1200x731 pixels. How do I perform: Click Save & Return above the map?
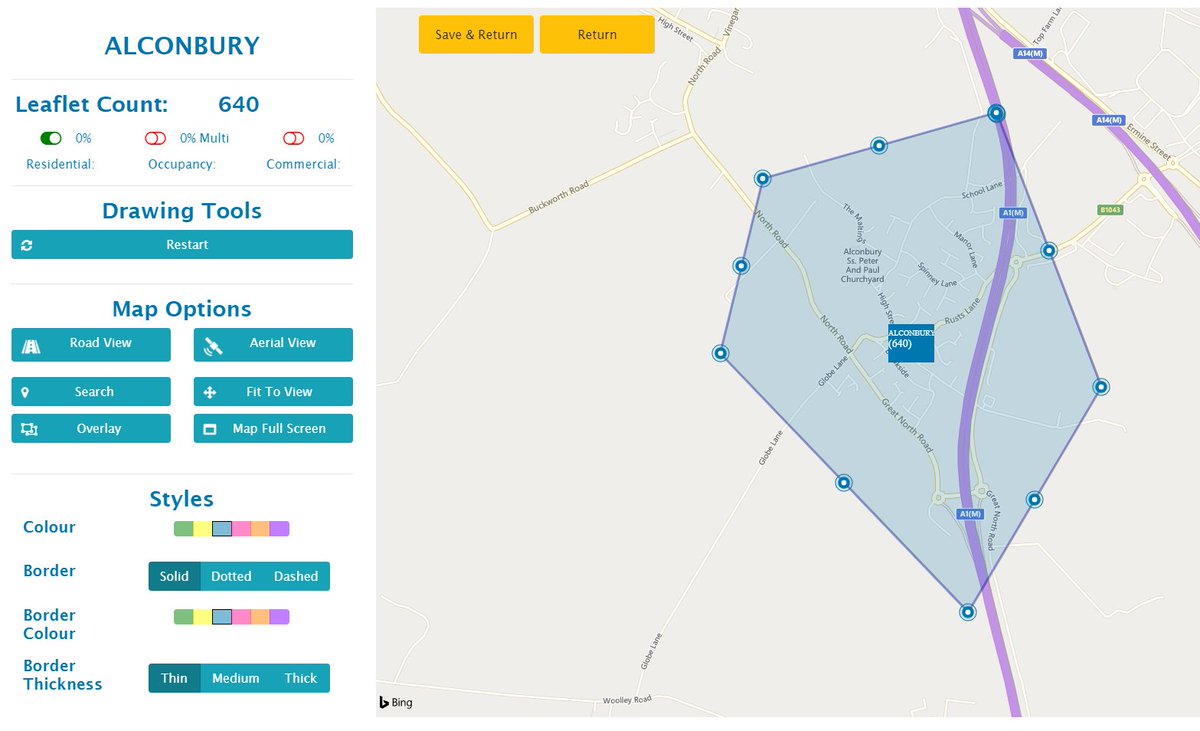(475, 34)
